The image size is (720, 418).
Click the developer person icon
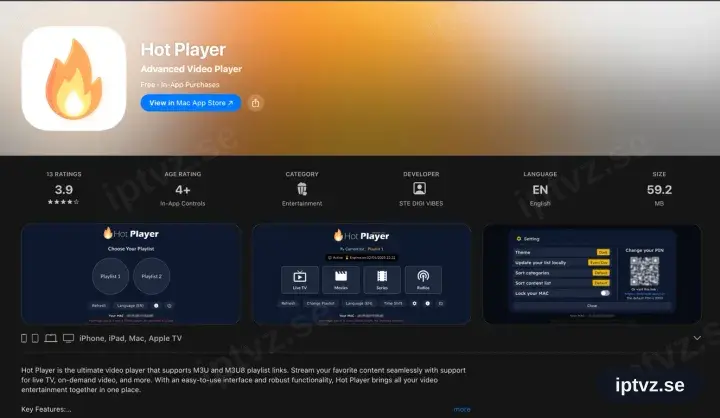420,188
